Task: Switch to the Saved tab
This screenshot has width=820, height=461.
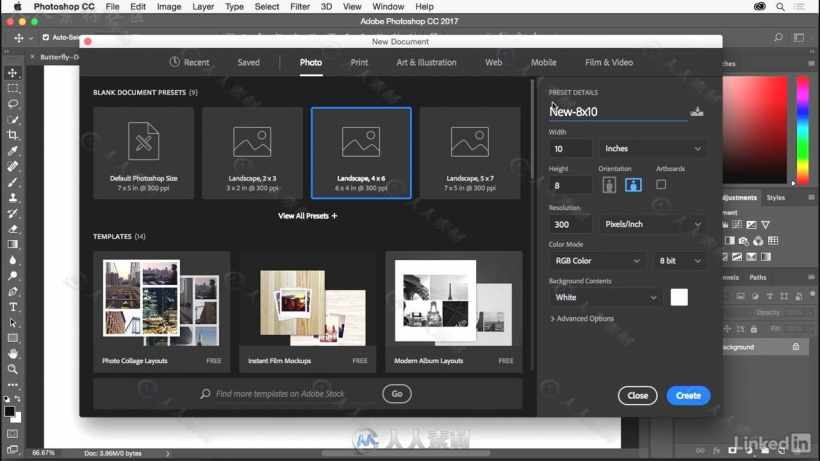Action: pos(248,62)
